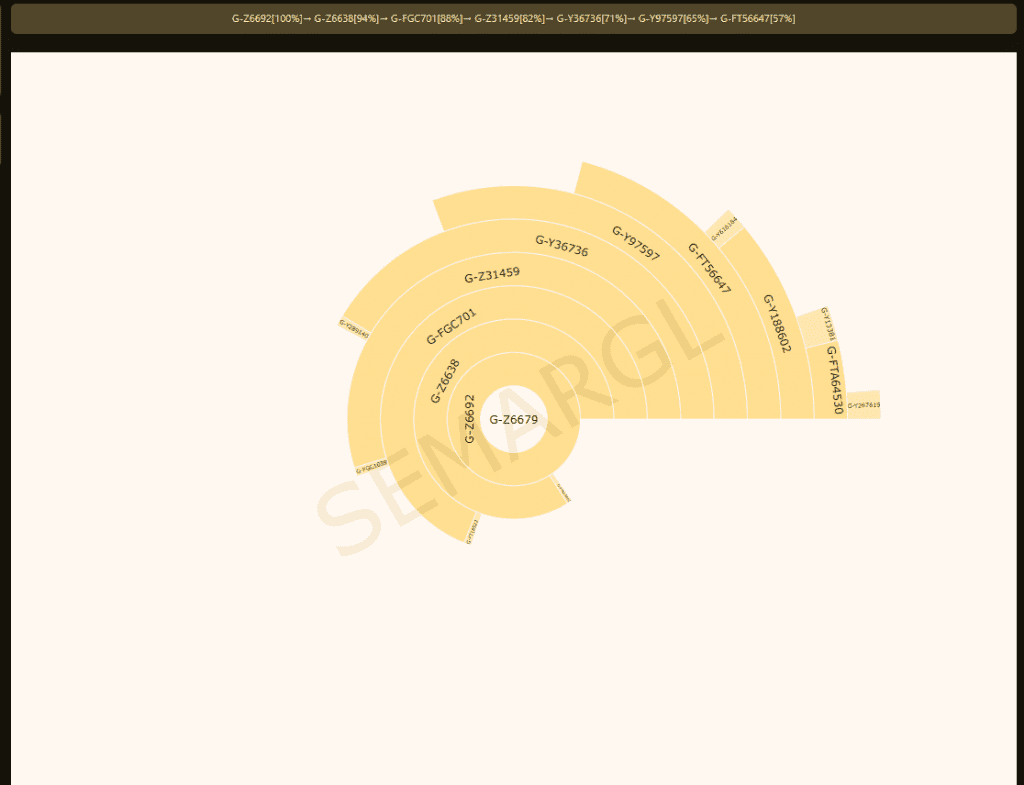Click the G-Z6692 innermost ring segment
The width and height of the screenshot is (1024, 785).
coord(468,415)
